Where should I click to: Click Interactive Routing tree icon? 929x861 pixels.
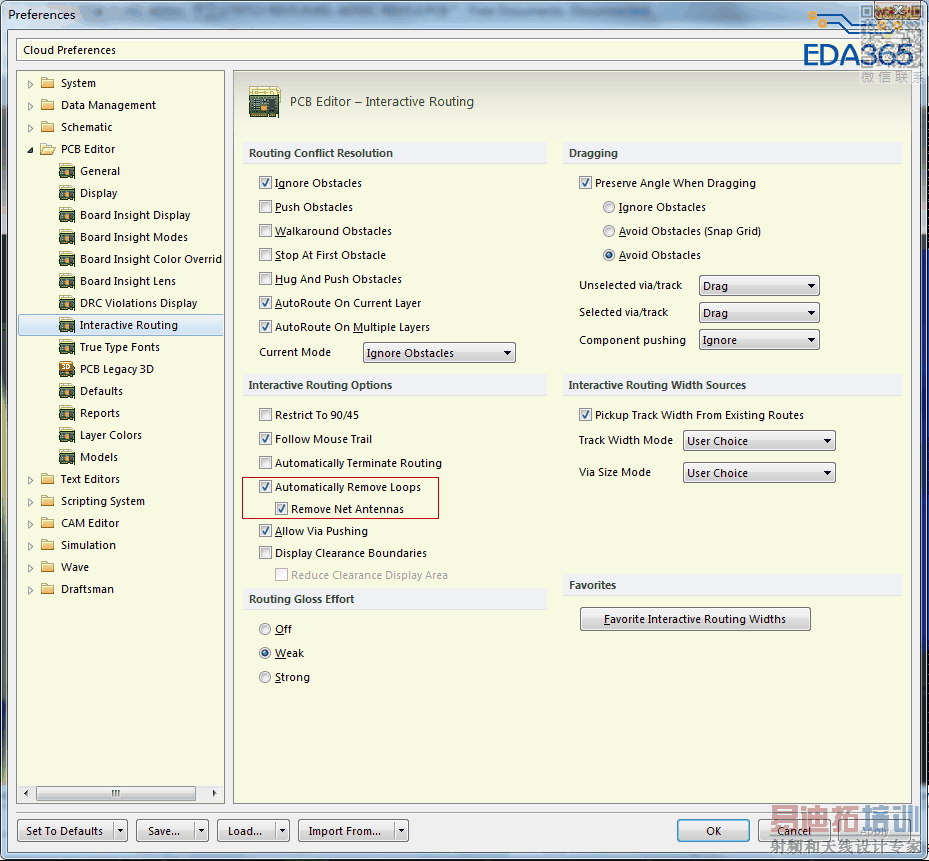point(67,325)
